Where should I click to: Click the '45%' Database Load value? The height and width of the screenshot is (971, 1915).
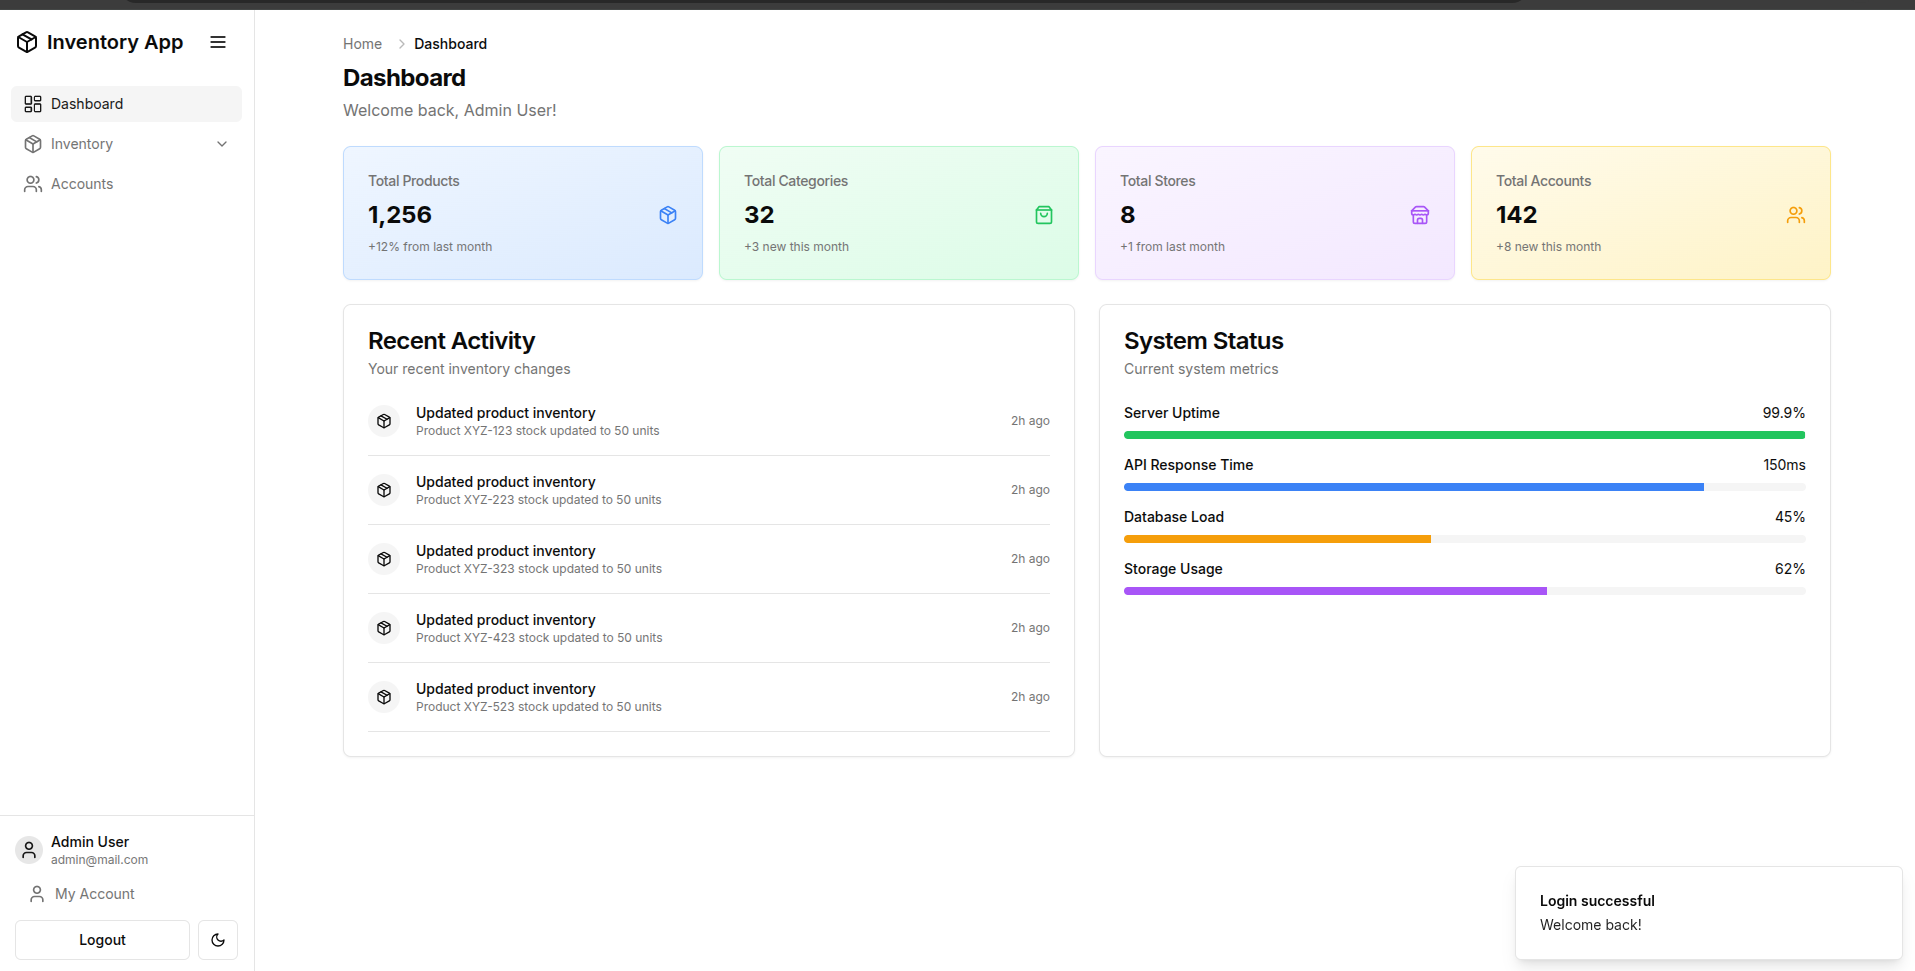click(x=1789, y=517)
